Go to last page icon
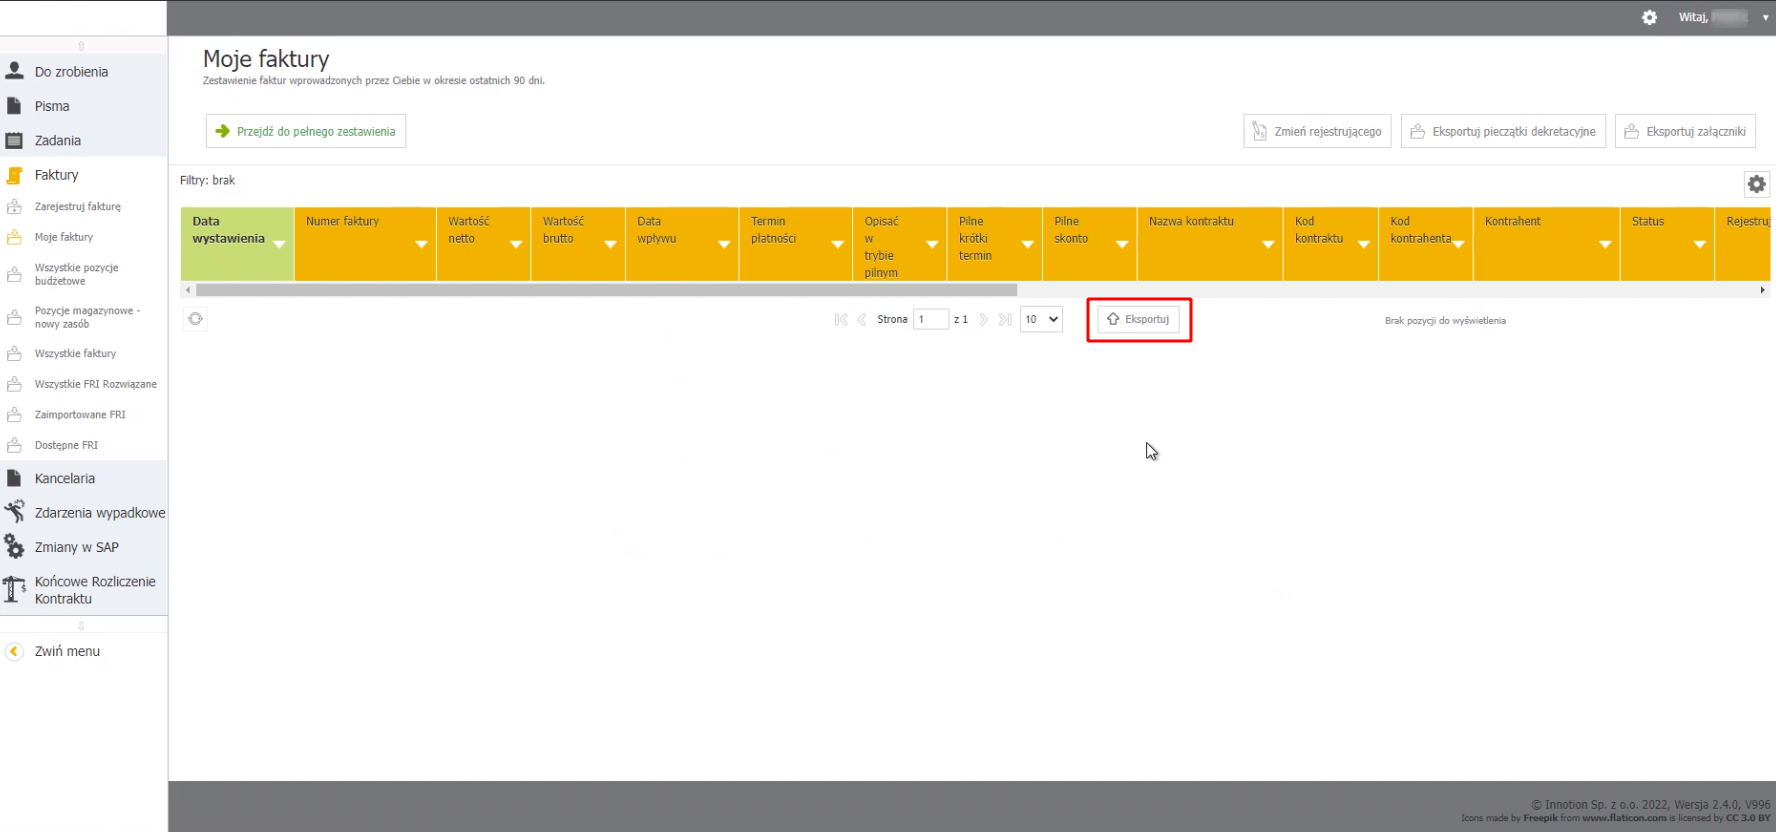Image resolution: width=1776 pixels, height=832 pixels. [x=1005, y=320]
